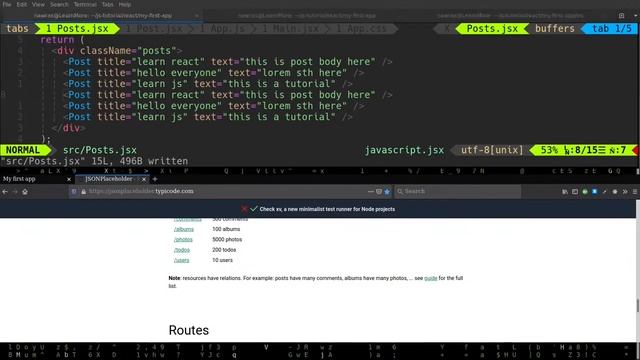Go to the browser home page

25,191
